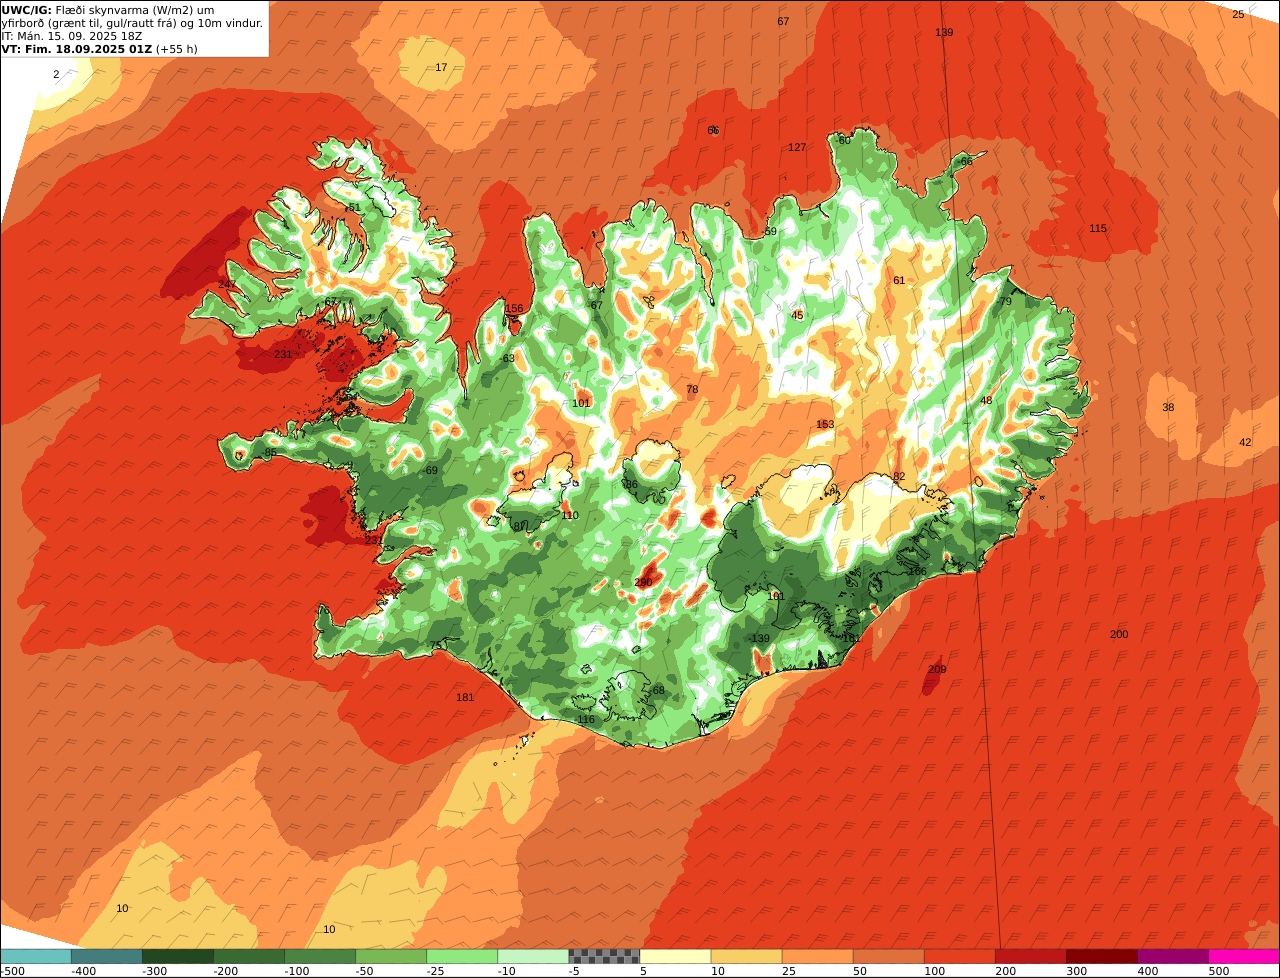Viewport: 1280px width, 978px height.
Task: Click the magenta legend swatch after the 500 label
Action: 1244,956
